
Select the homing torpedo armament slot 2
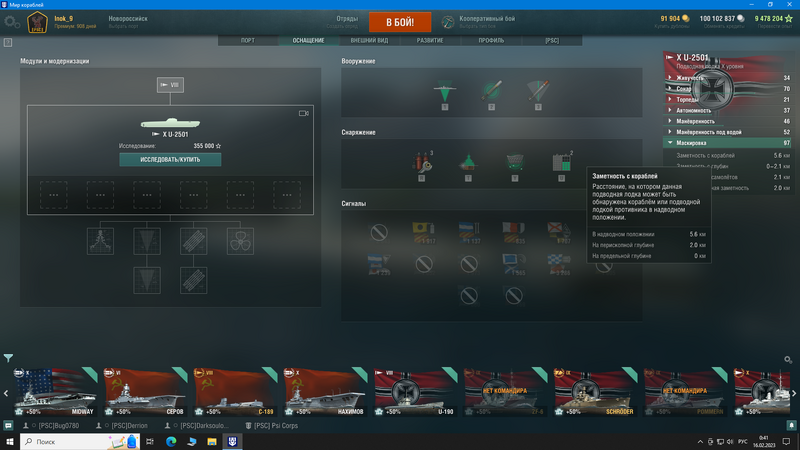coord(491,91)
